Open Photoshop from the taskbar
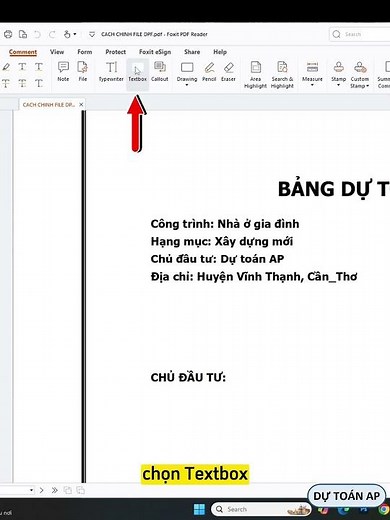390x520 pixels. point(364,509)
